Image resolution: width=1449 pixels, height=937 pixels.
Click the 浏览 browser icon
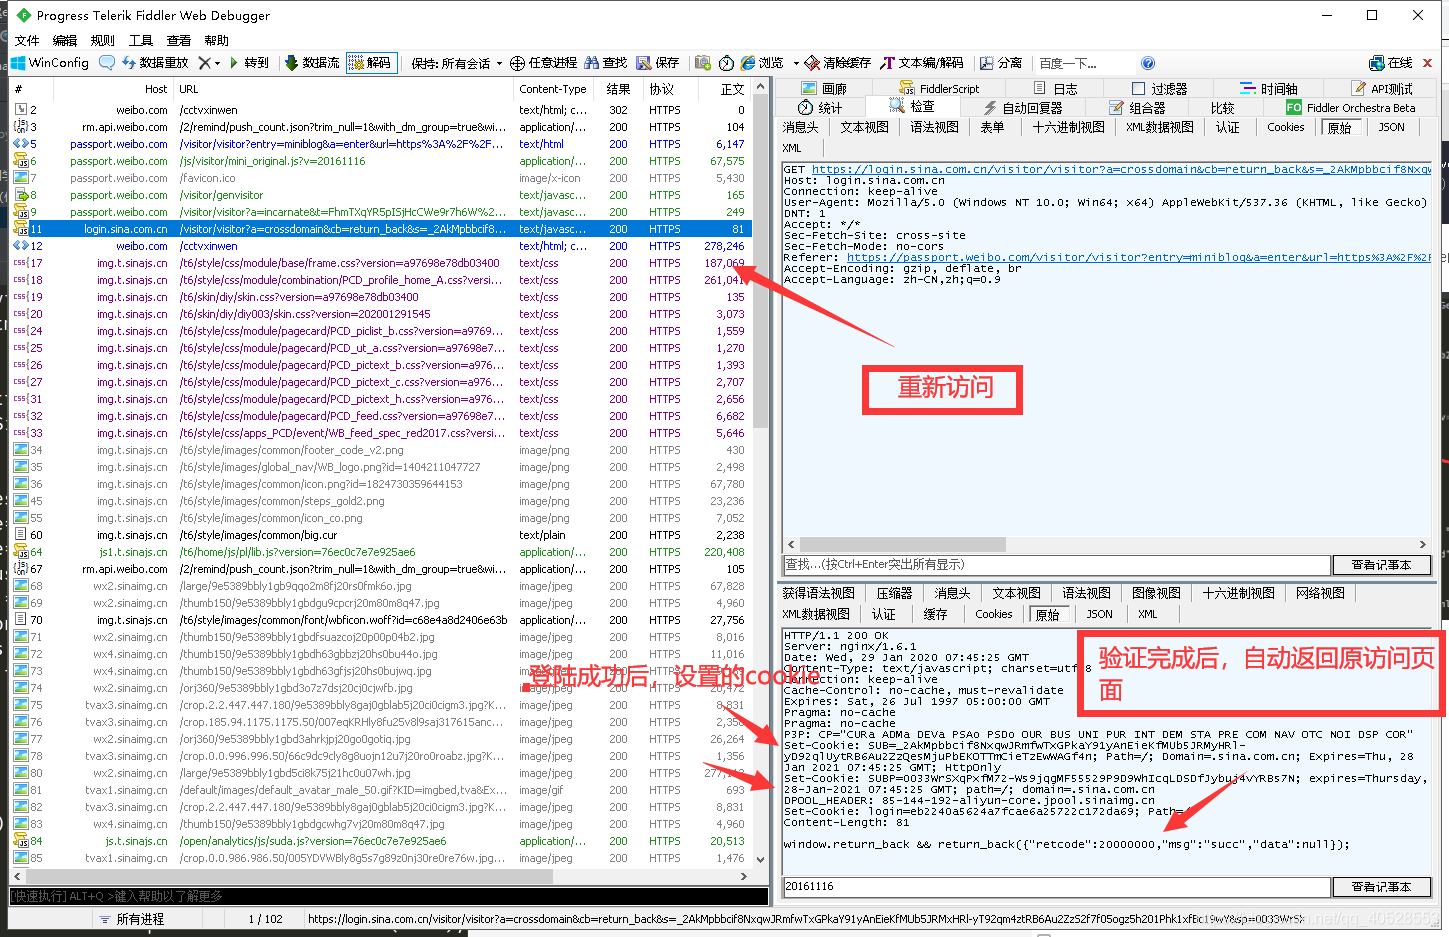click(x=748, y=63)
